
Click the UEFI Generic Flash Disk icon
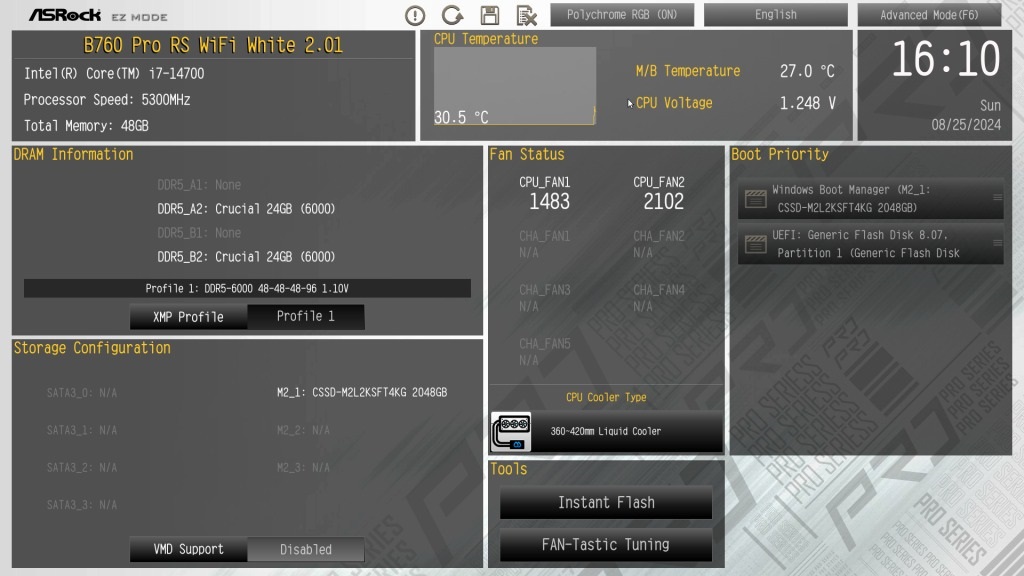[x=756, y=244]
